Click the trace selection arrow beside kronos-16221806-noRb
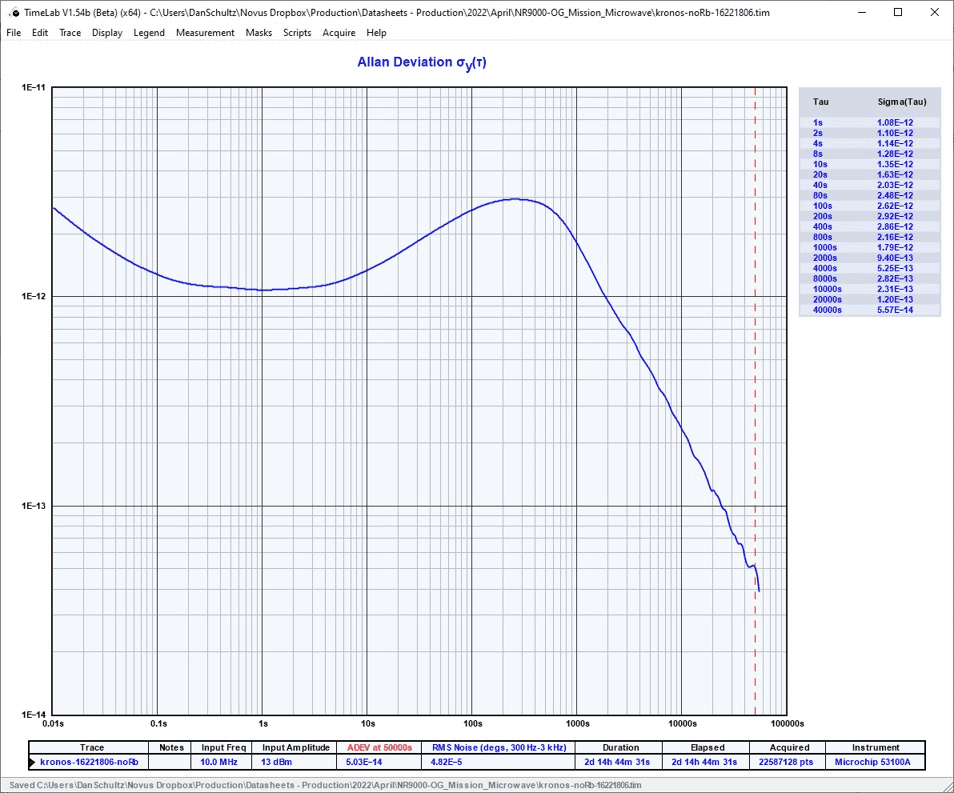The width and height of the screenshot is (954, 793). coord(33,762)
